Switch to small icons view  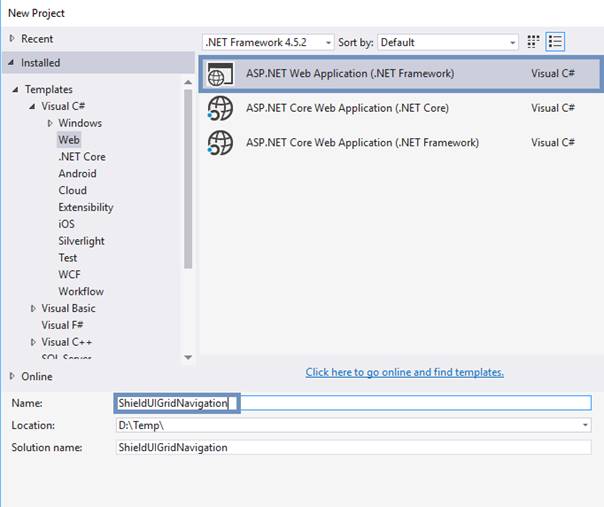pyautogui.click(x=533, y=42)
